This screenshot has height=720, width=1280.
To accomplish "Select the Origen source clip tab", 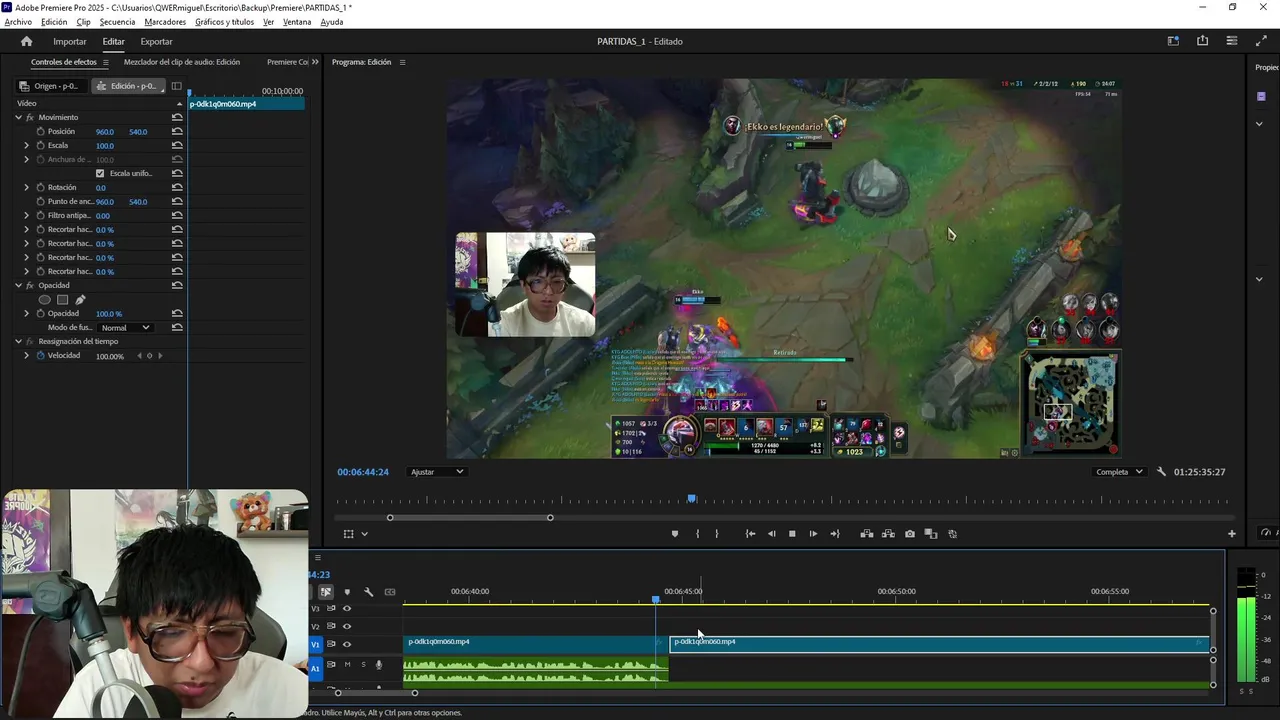I will point(51,86).
